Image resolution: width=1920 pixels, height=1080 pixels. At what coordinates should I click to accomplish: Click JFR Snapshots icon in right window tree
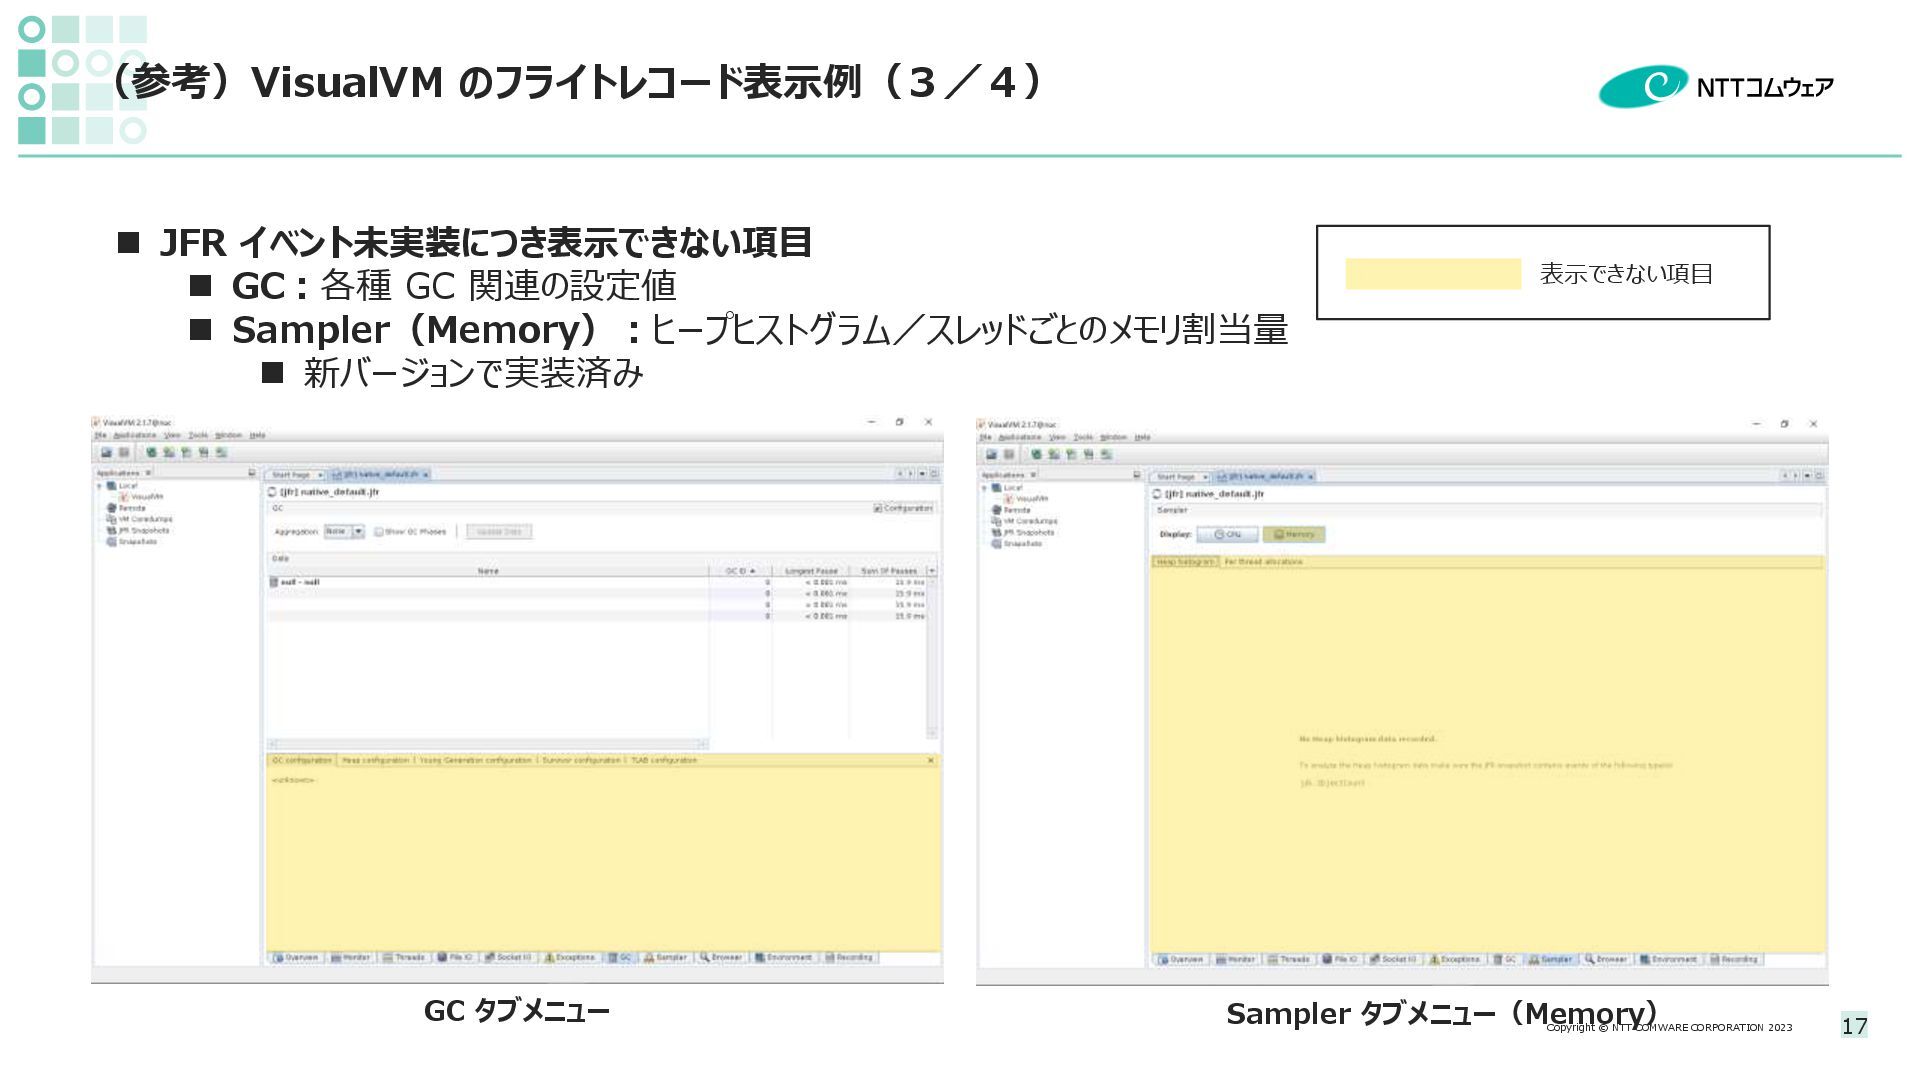pos(996,533)
